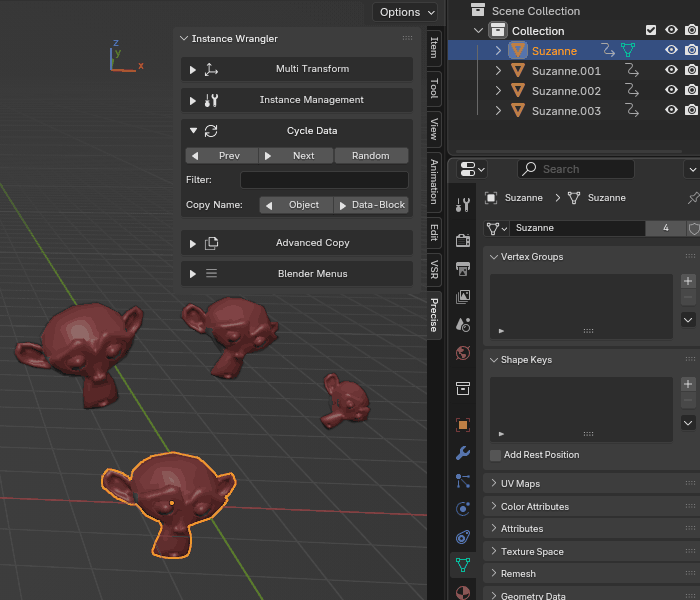Screen dimensions: 700x600
Task: Open the Edit sidebar tab
Action: coord(434,233)
